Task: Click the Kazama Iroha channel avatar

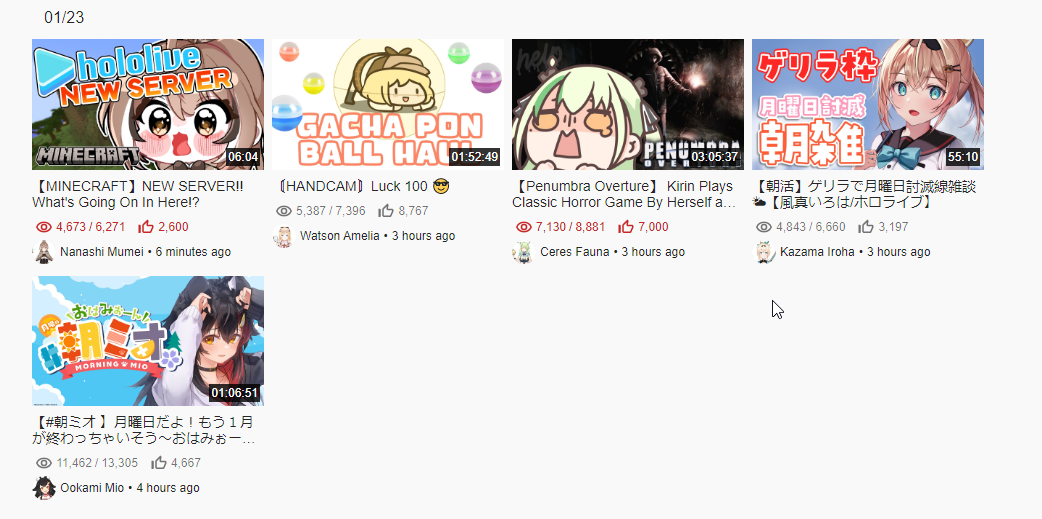Action: (763, 252)
